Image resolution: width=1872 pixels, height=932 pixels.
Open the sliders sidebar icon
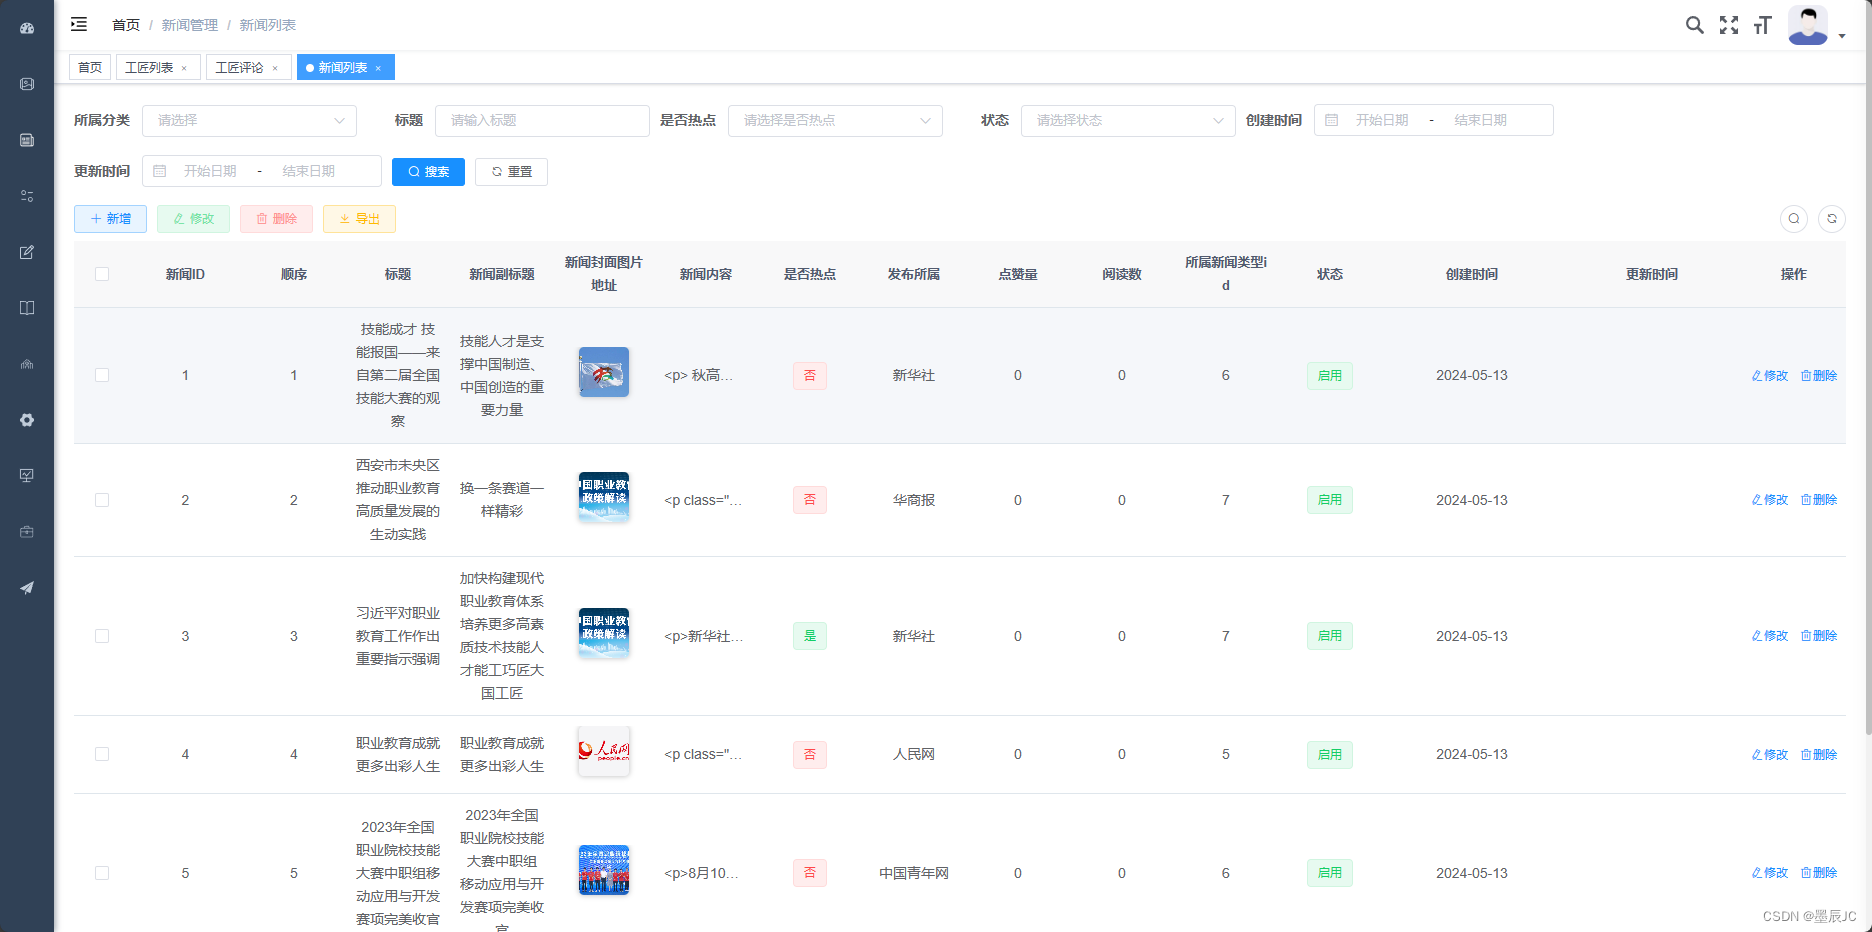pyautogui.click(x=27, y=196)
